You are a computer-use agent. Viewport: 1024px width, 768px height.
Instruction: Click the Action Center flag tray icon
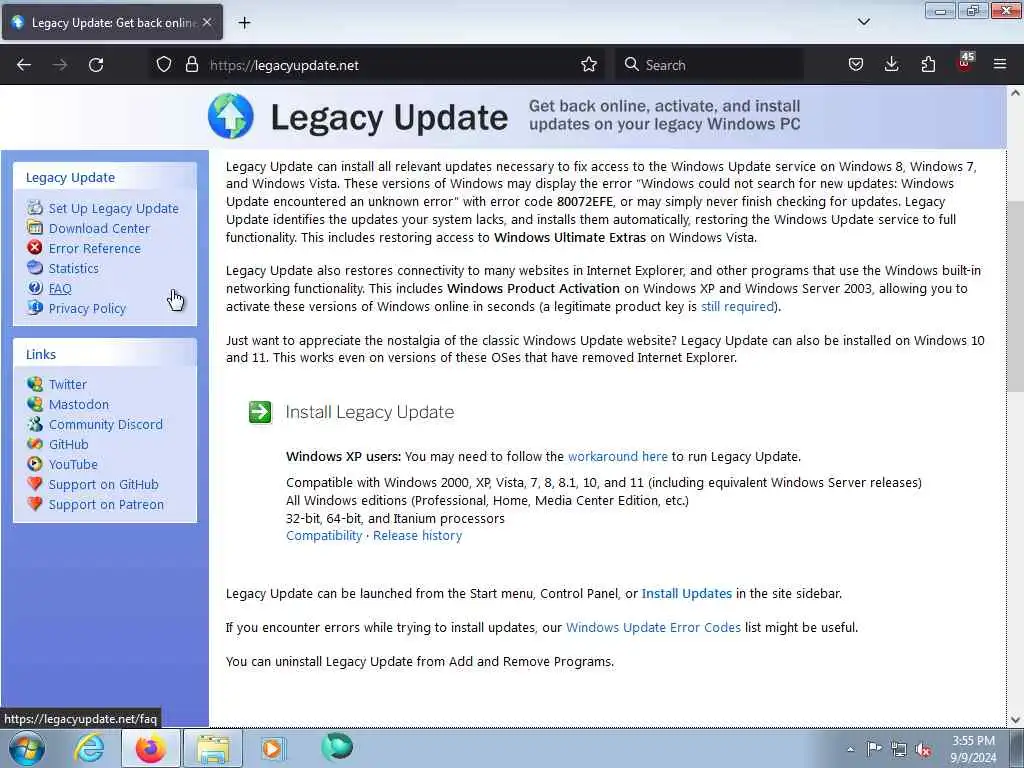pos(874,749)
